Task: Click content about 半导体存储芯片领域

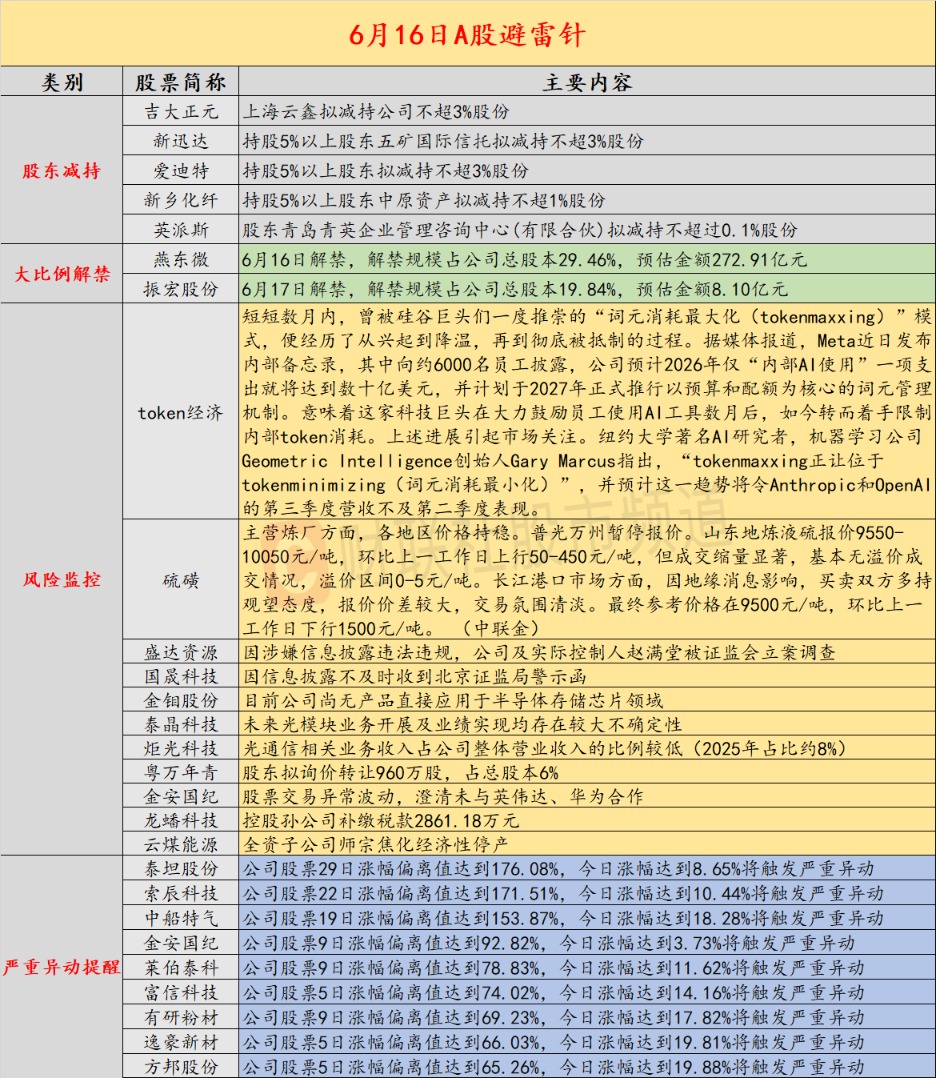Action: (x=453, y=700)
